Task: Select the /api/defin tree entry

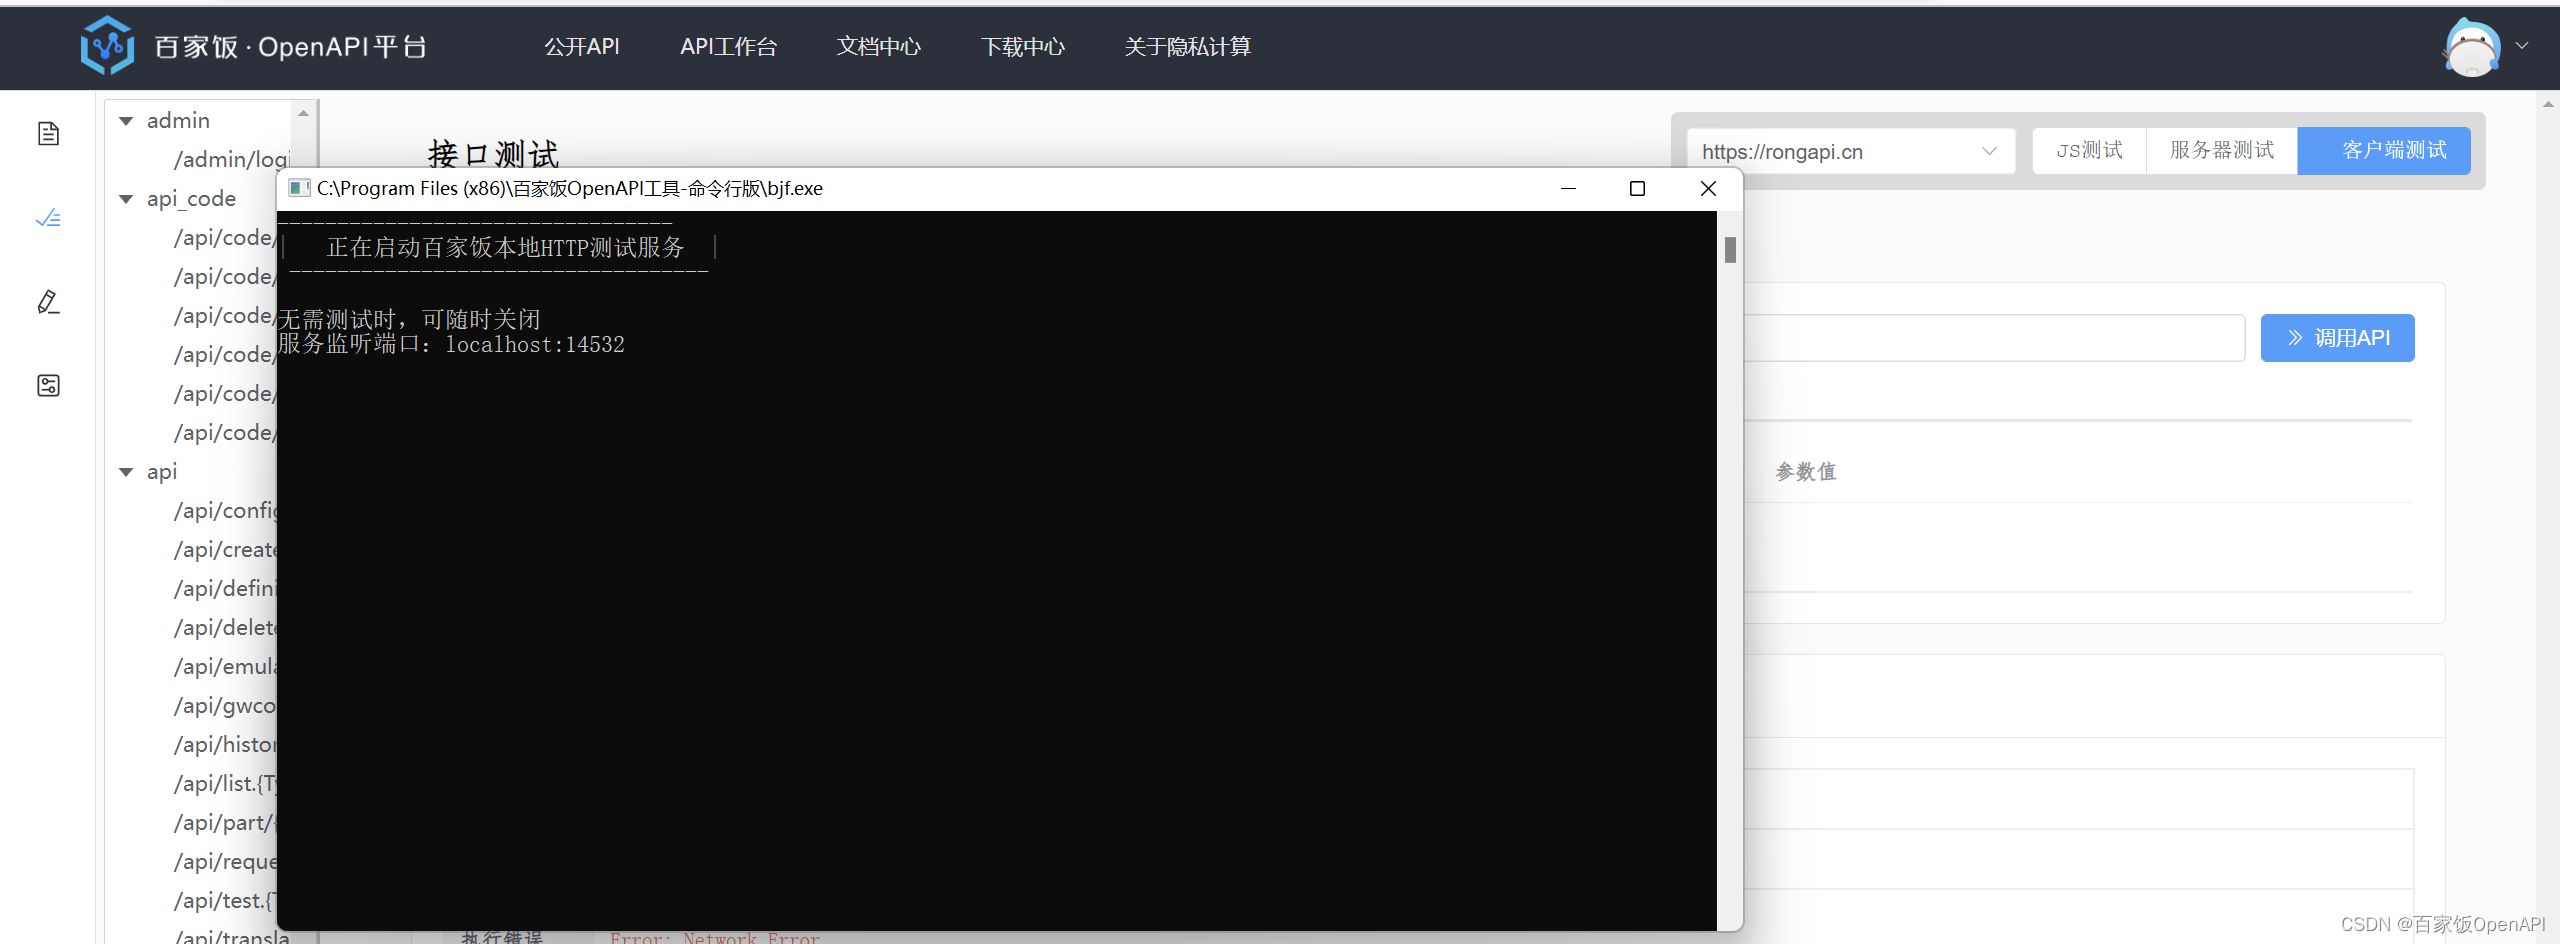Action: click(225, 588)
